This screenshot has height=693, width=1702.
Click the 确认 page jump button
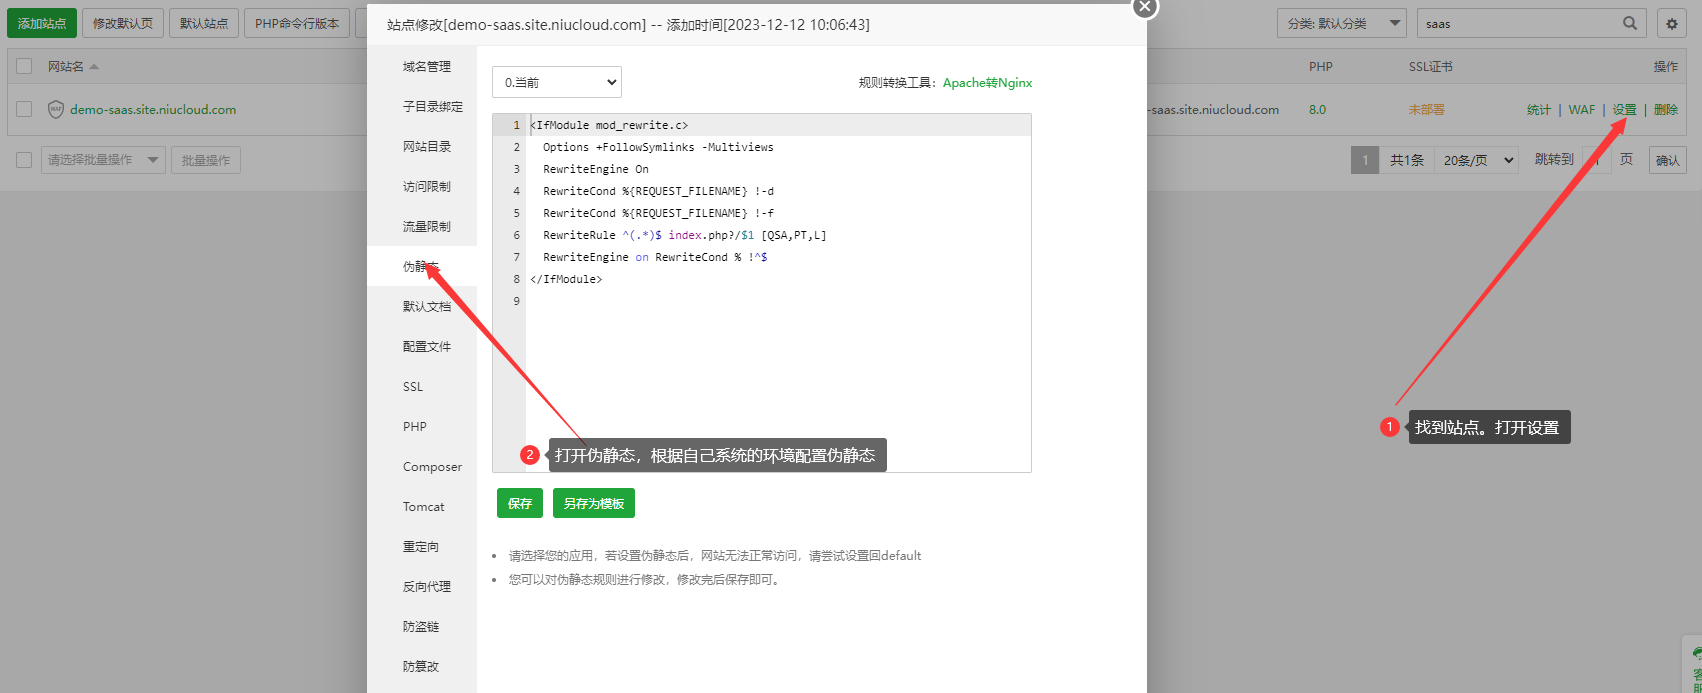[x=1668, y=160]
